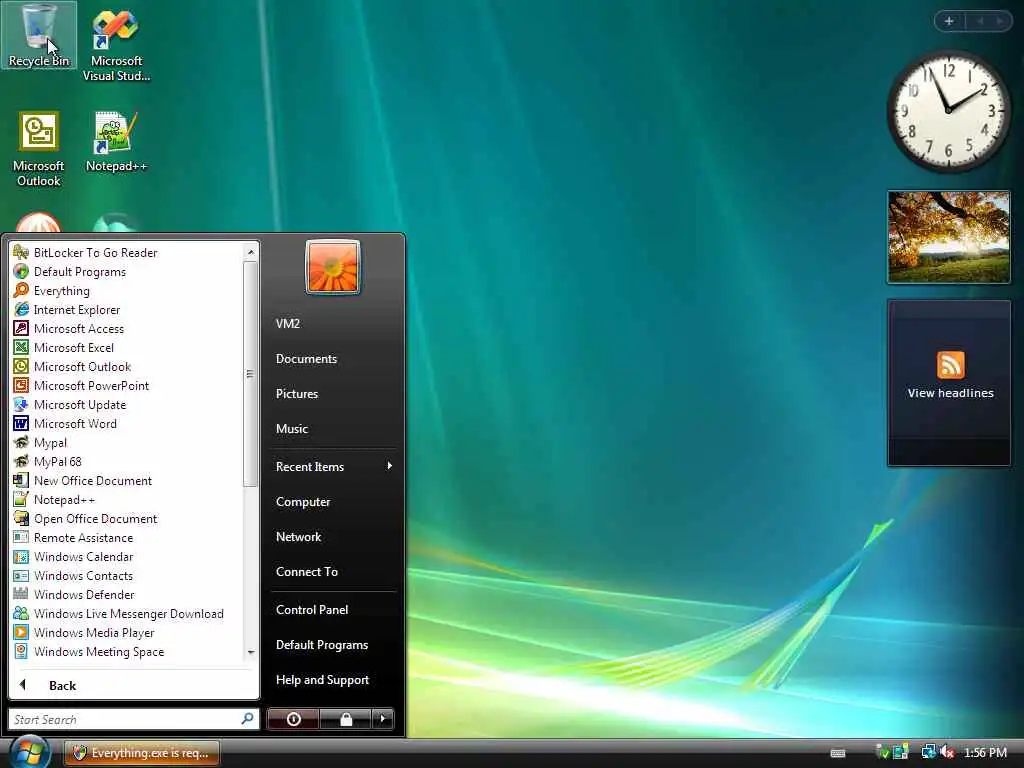Click BitLocker To Go Reader icon in Start menu

(21, 253)
